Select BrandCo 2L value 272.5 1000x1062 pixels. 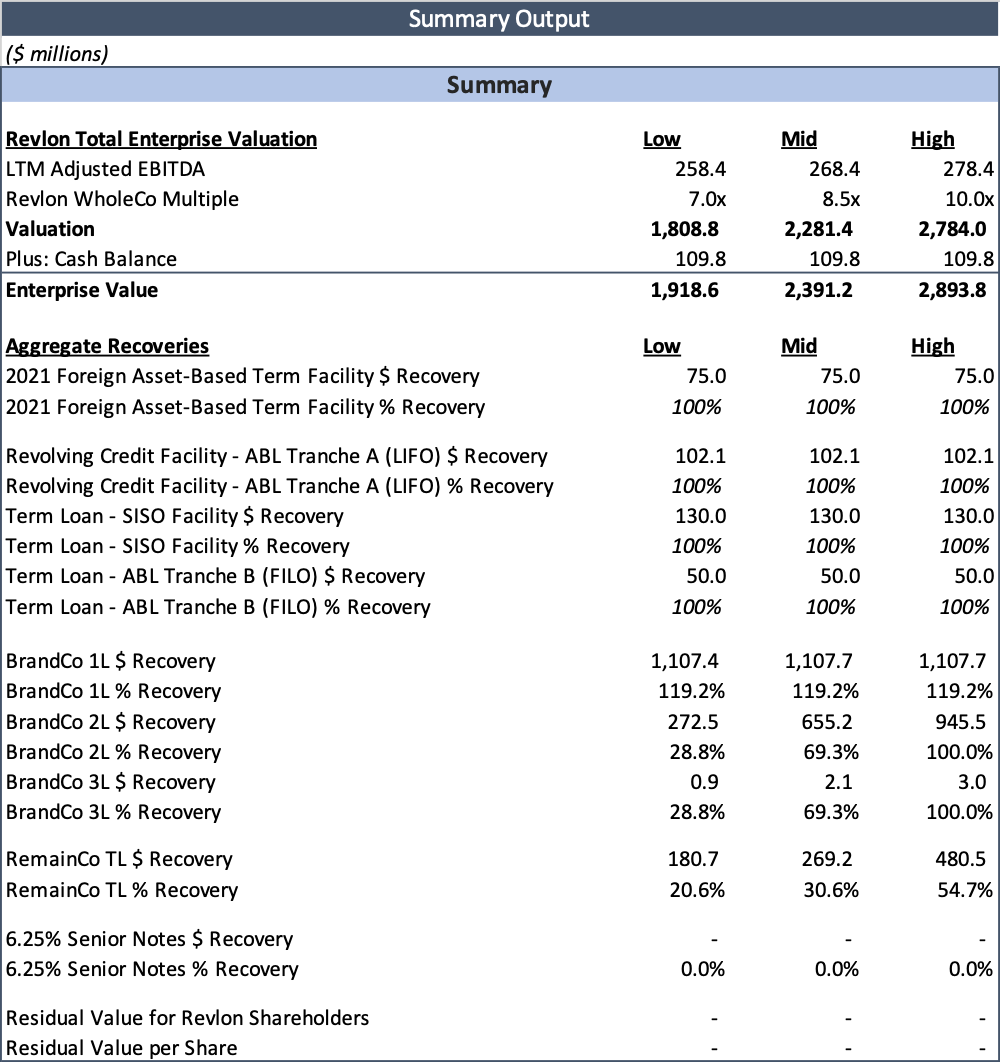point(692,722)
